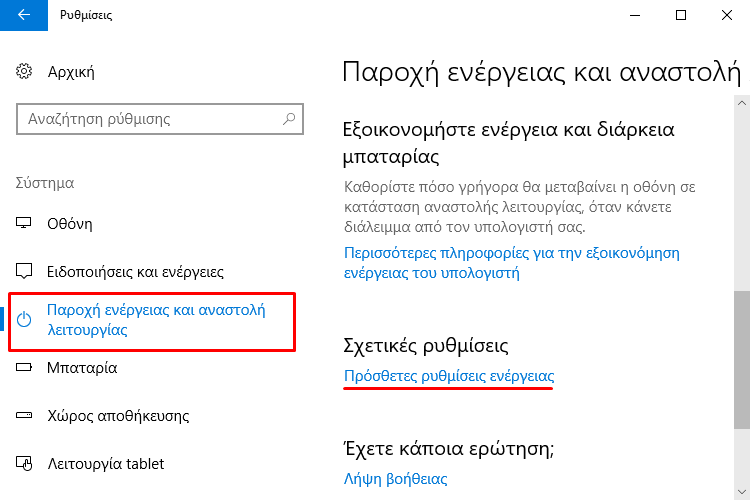This screenshot has height=500, width=750.
Task: Click the gear icon next to Αρχική
Action: pos(24,72)
